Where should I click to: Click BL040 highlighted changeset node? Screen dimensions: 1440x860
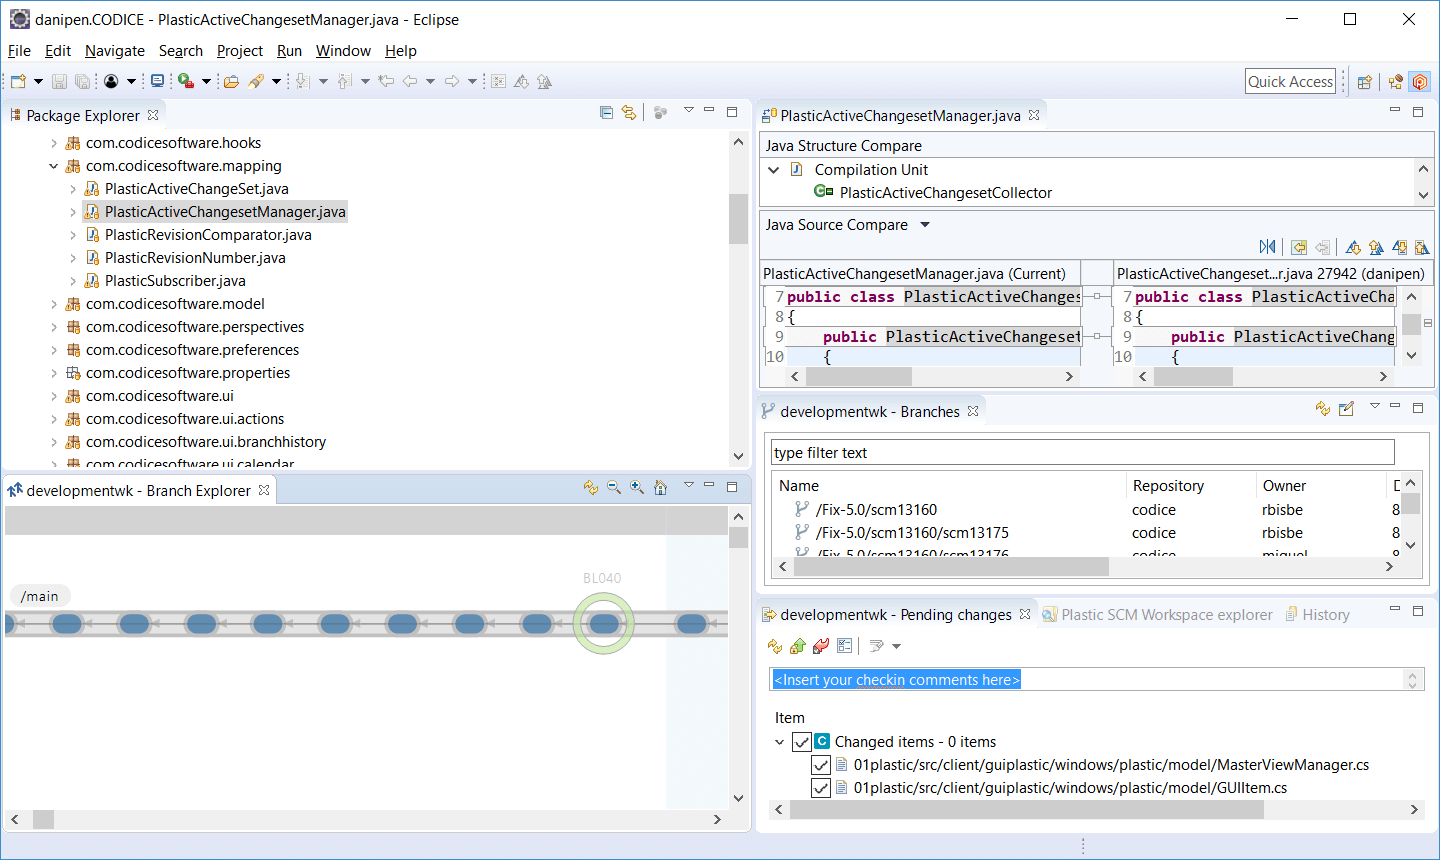[603, 623]
